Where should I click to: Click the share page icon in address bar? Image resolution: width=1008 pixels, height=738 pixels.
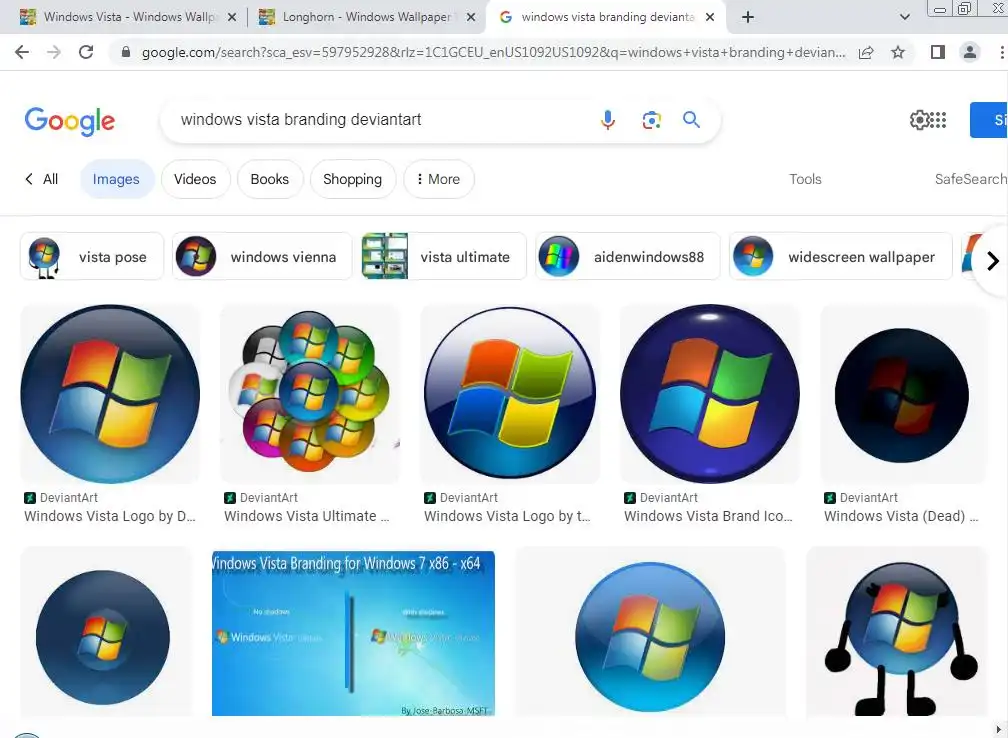[866, 53]
